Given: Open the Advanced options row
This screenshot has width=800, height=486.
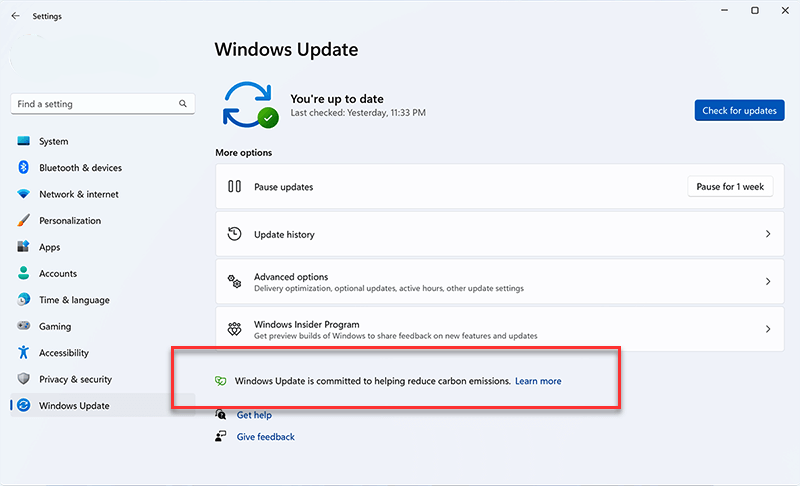Looking at the screenshot, I should (499, 282).
